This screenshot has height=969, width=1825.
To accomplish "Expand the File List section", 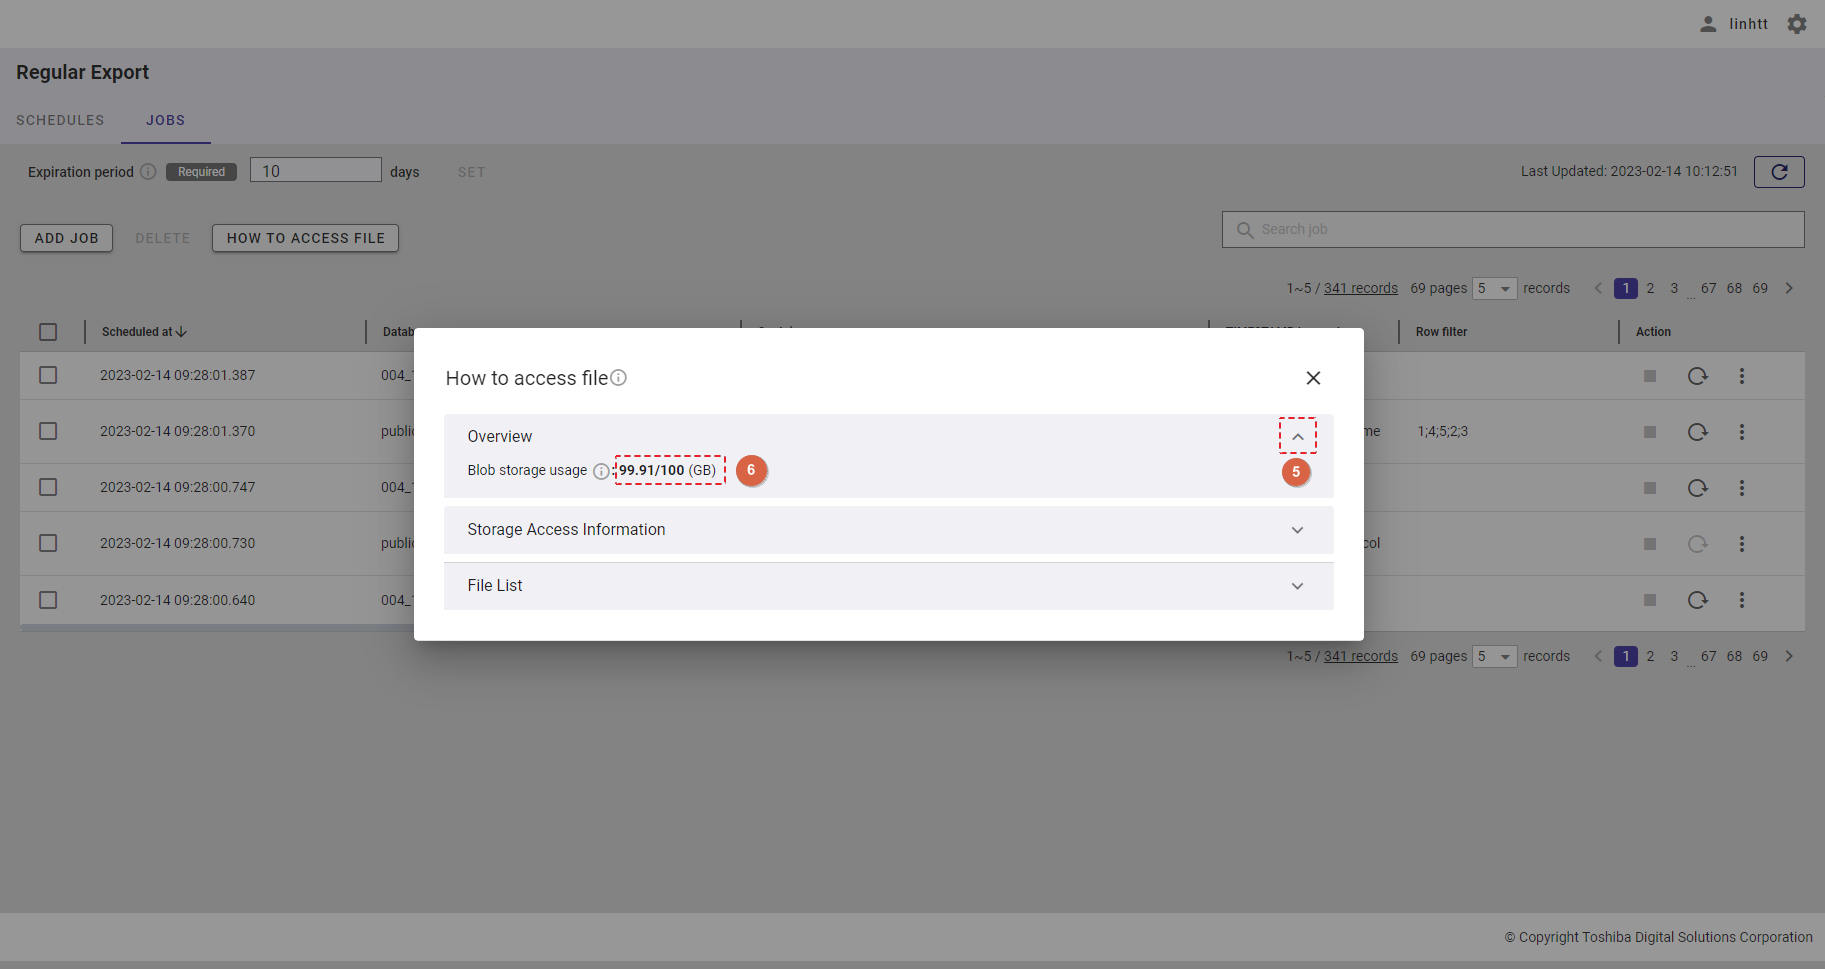I will [x=1297, y=586].
